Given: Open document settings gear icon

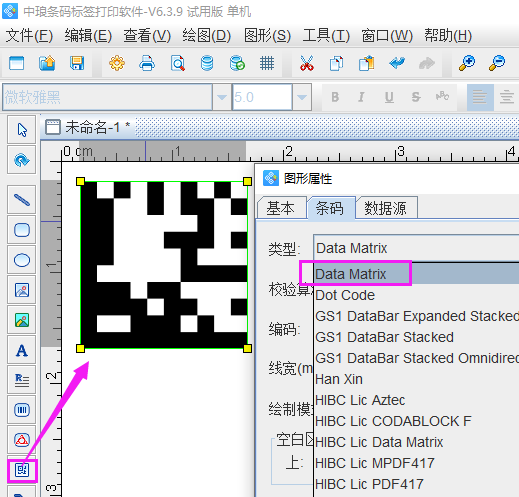Looking at the screenshot, I should [x=117, y=63].
